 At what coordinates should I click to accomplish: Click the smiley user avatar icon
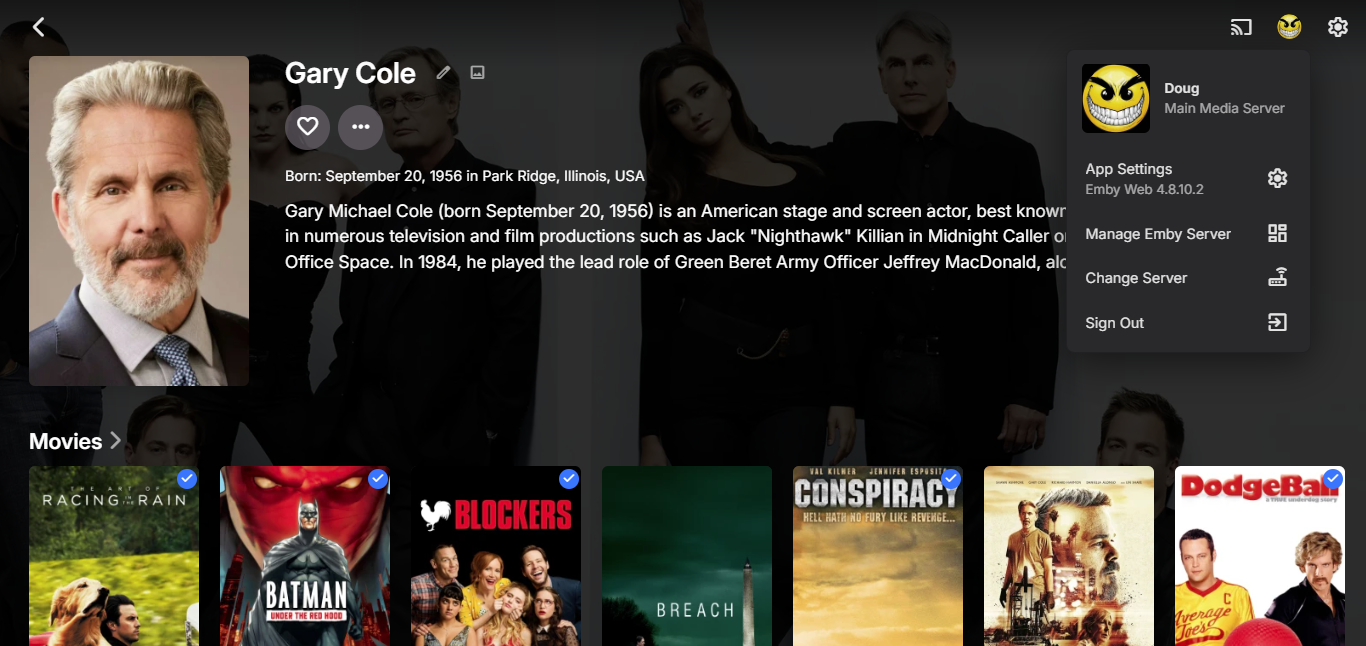pyautogui.click(x=1289, y=27)
